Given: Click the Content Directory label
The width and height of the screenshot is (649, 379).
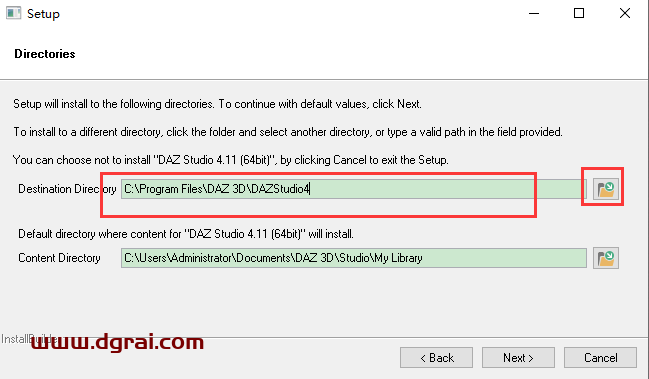Looking at the screenshot, I should tap(59, 258).
